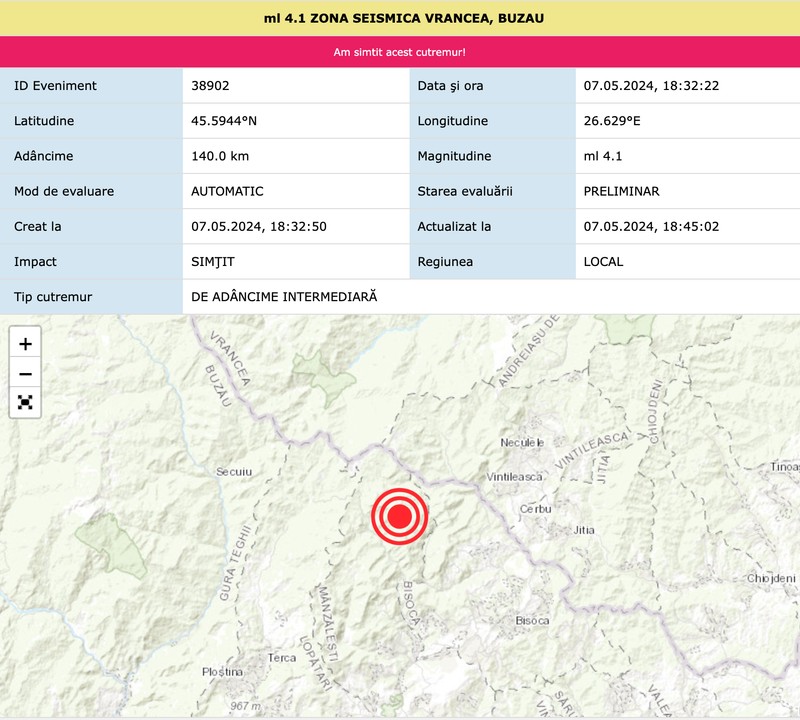Click the longitude value 26.629°E

[x=612, y=121]
